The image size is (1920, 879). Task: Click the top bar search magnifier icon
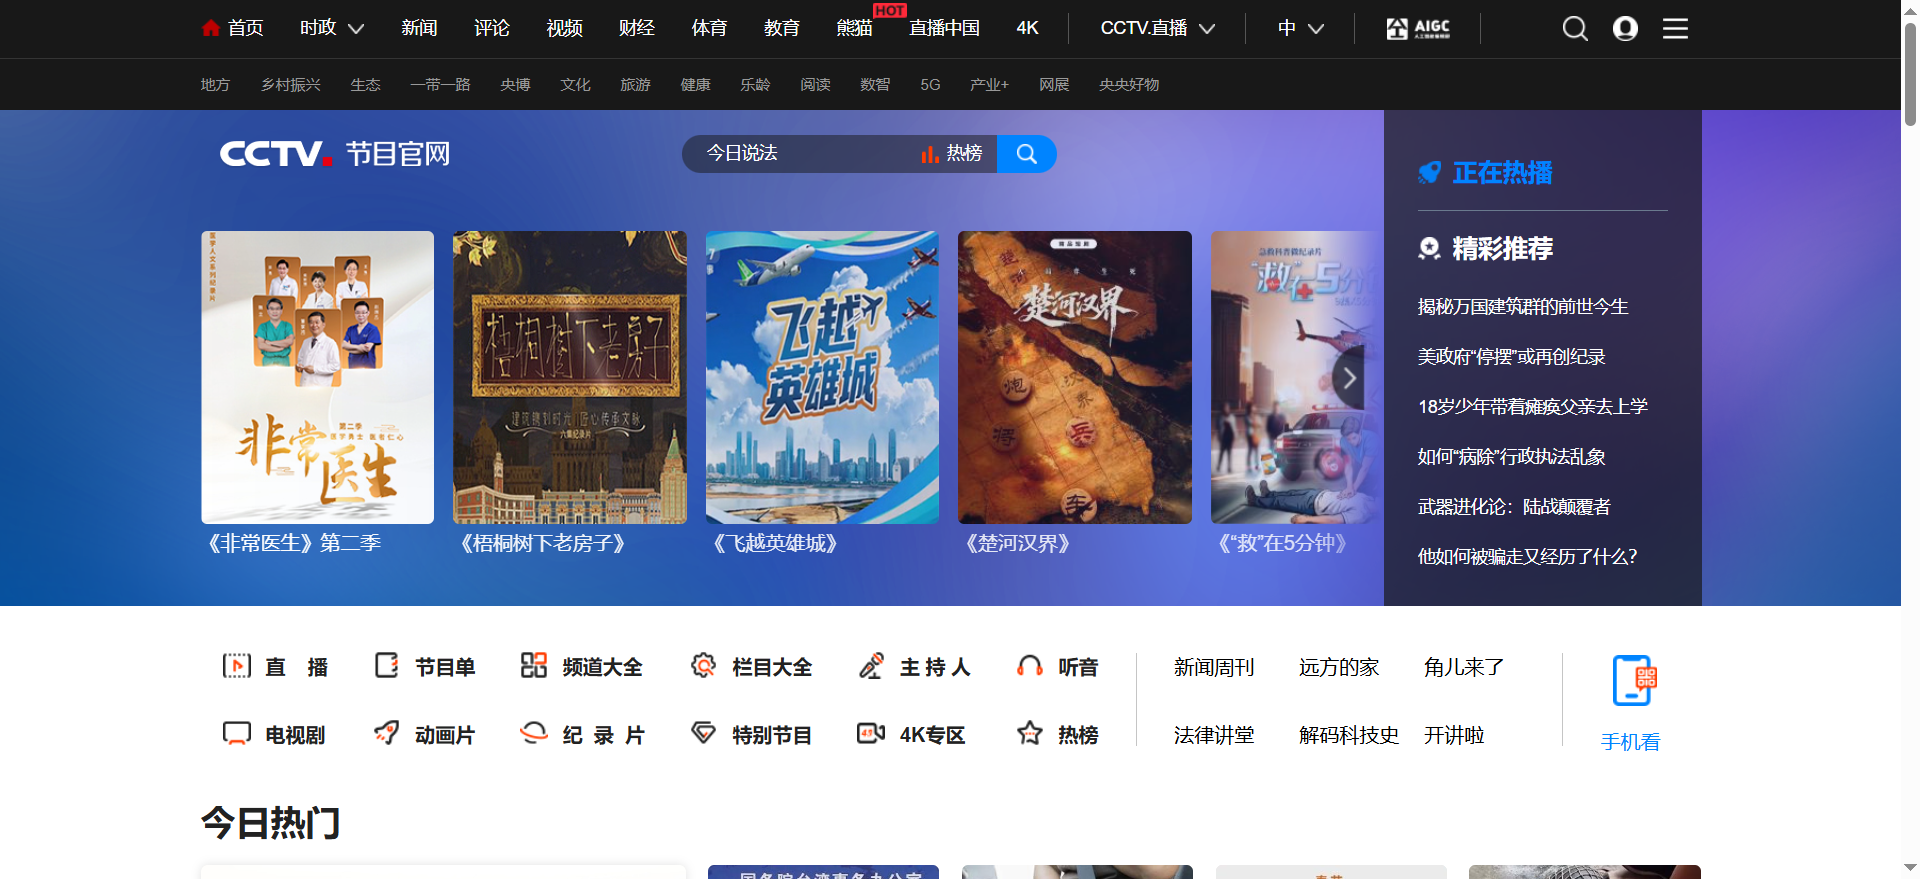pos(1575,29)
